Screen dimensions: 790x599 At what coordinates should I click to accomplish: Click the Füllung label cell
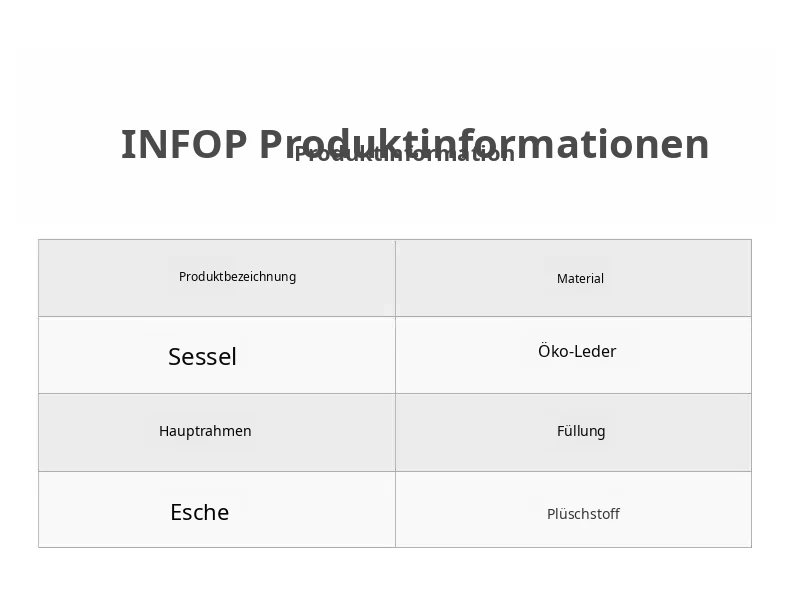[573, 433]
